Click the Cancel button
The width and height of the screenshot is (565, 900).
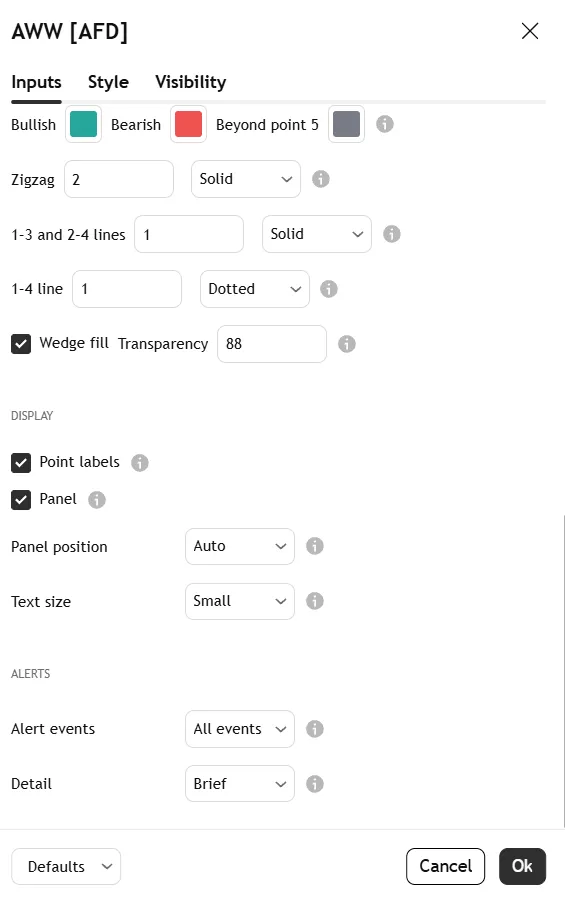tap(446, 867)
